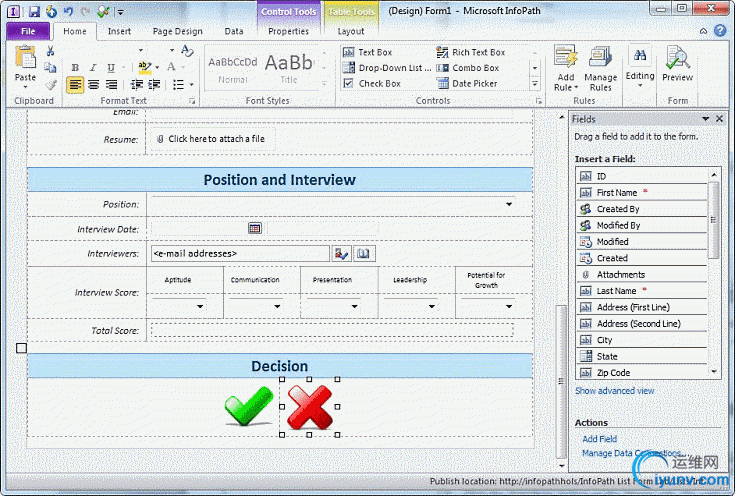The width and height of the screenshot is (735, 496).
Task: Open the bullets list dropdown
Action: pyautogui.click(x=191, y=84)
